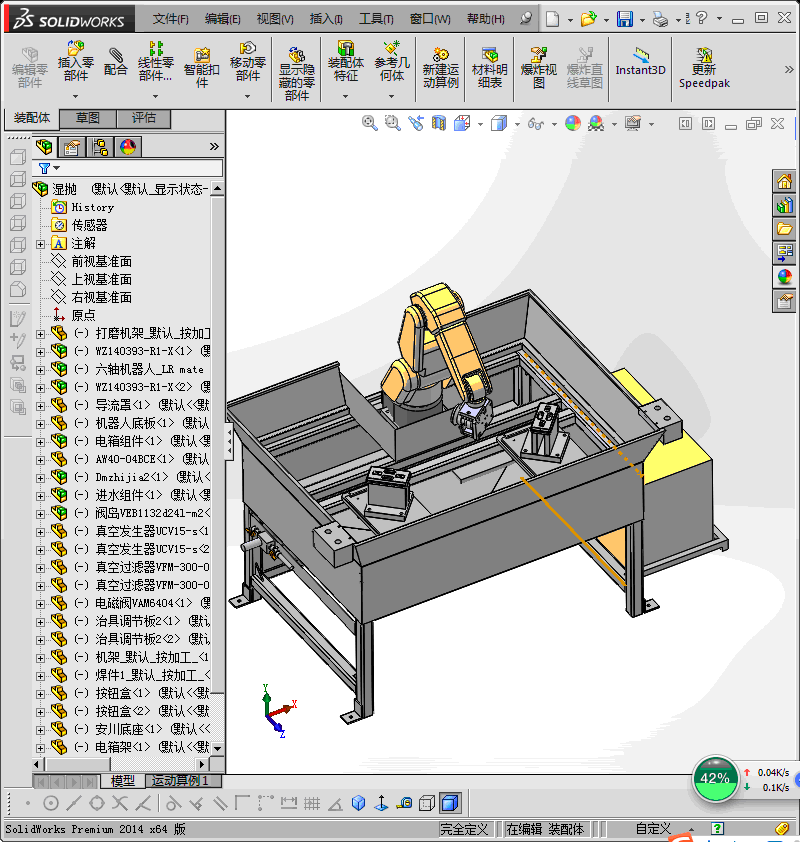The image size is (800, 842).
Task: Open SolidWorks Resources home pane
Action: (x=784, y=182)
